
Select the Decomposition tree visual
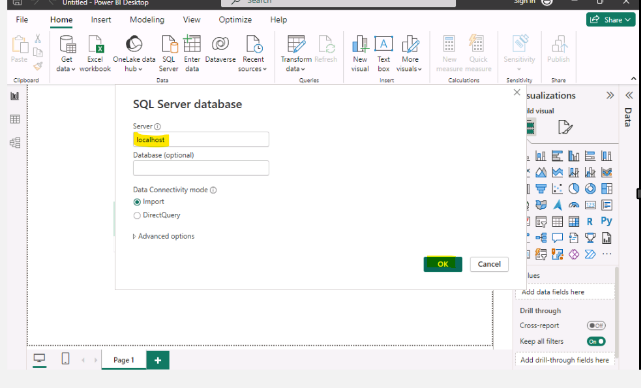click(x=541, y=238)
